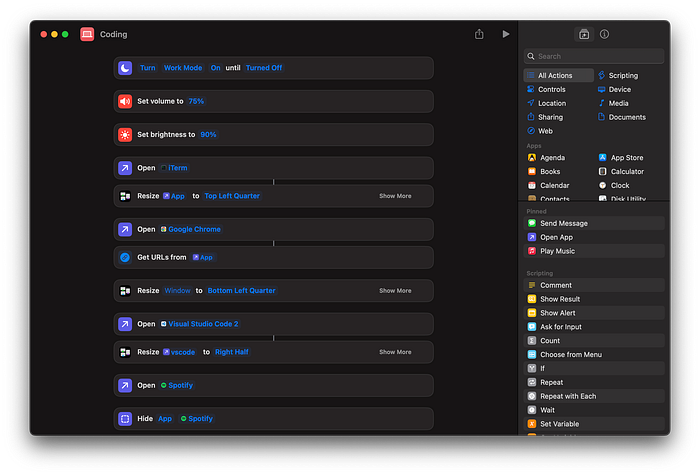Change the Bottom Left Quarter position
This screenshot has height=475, width=700.
coord(242,291)
